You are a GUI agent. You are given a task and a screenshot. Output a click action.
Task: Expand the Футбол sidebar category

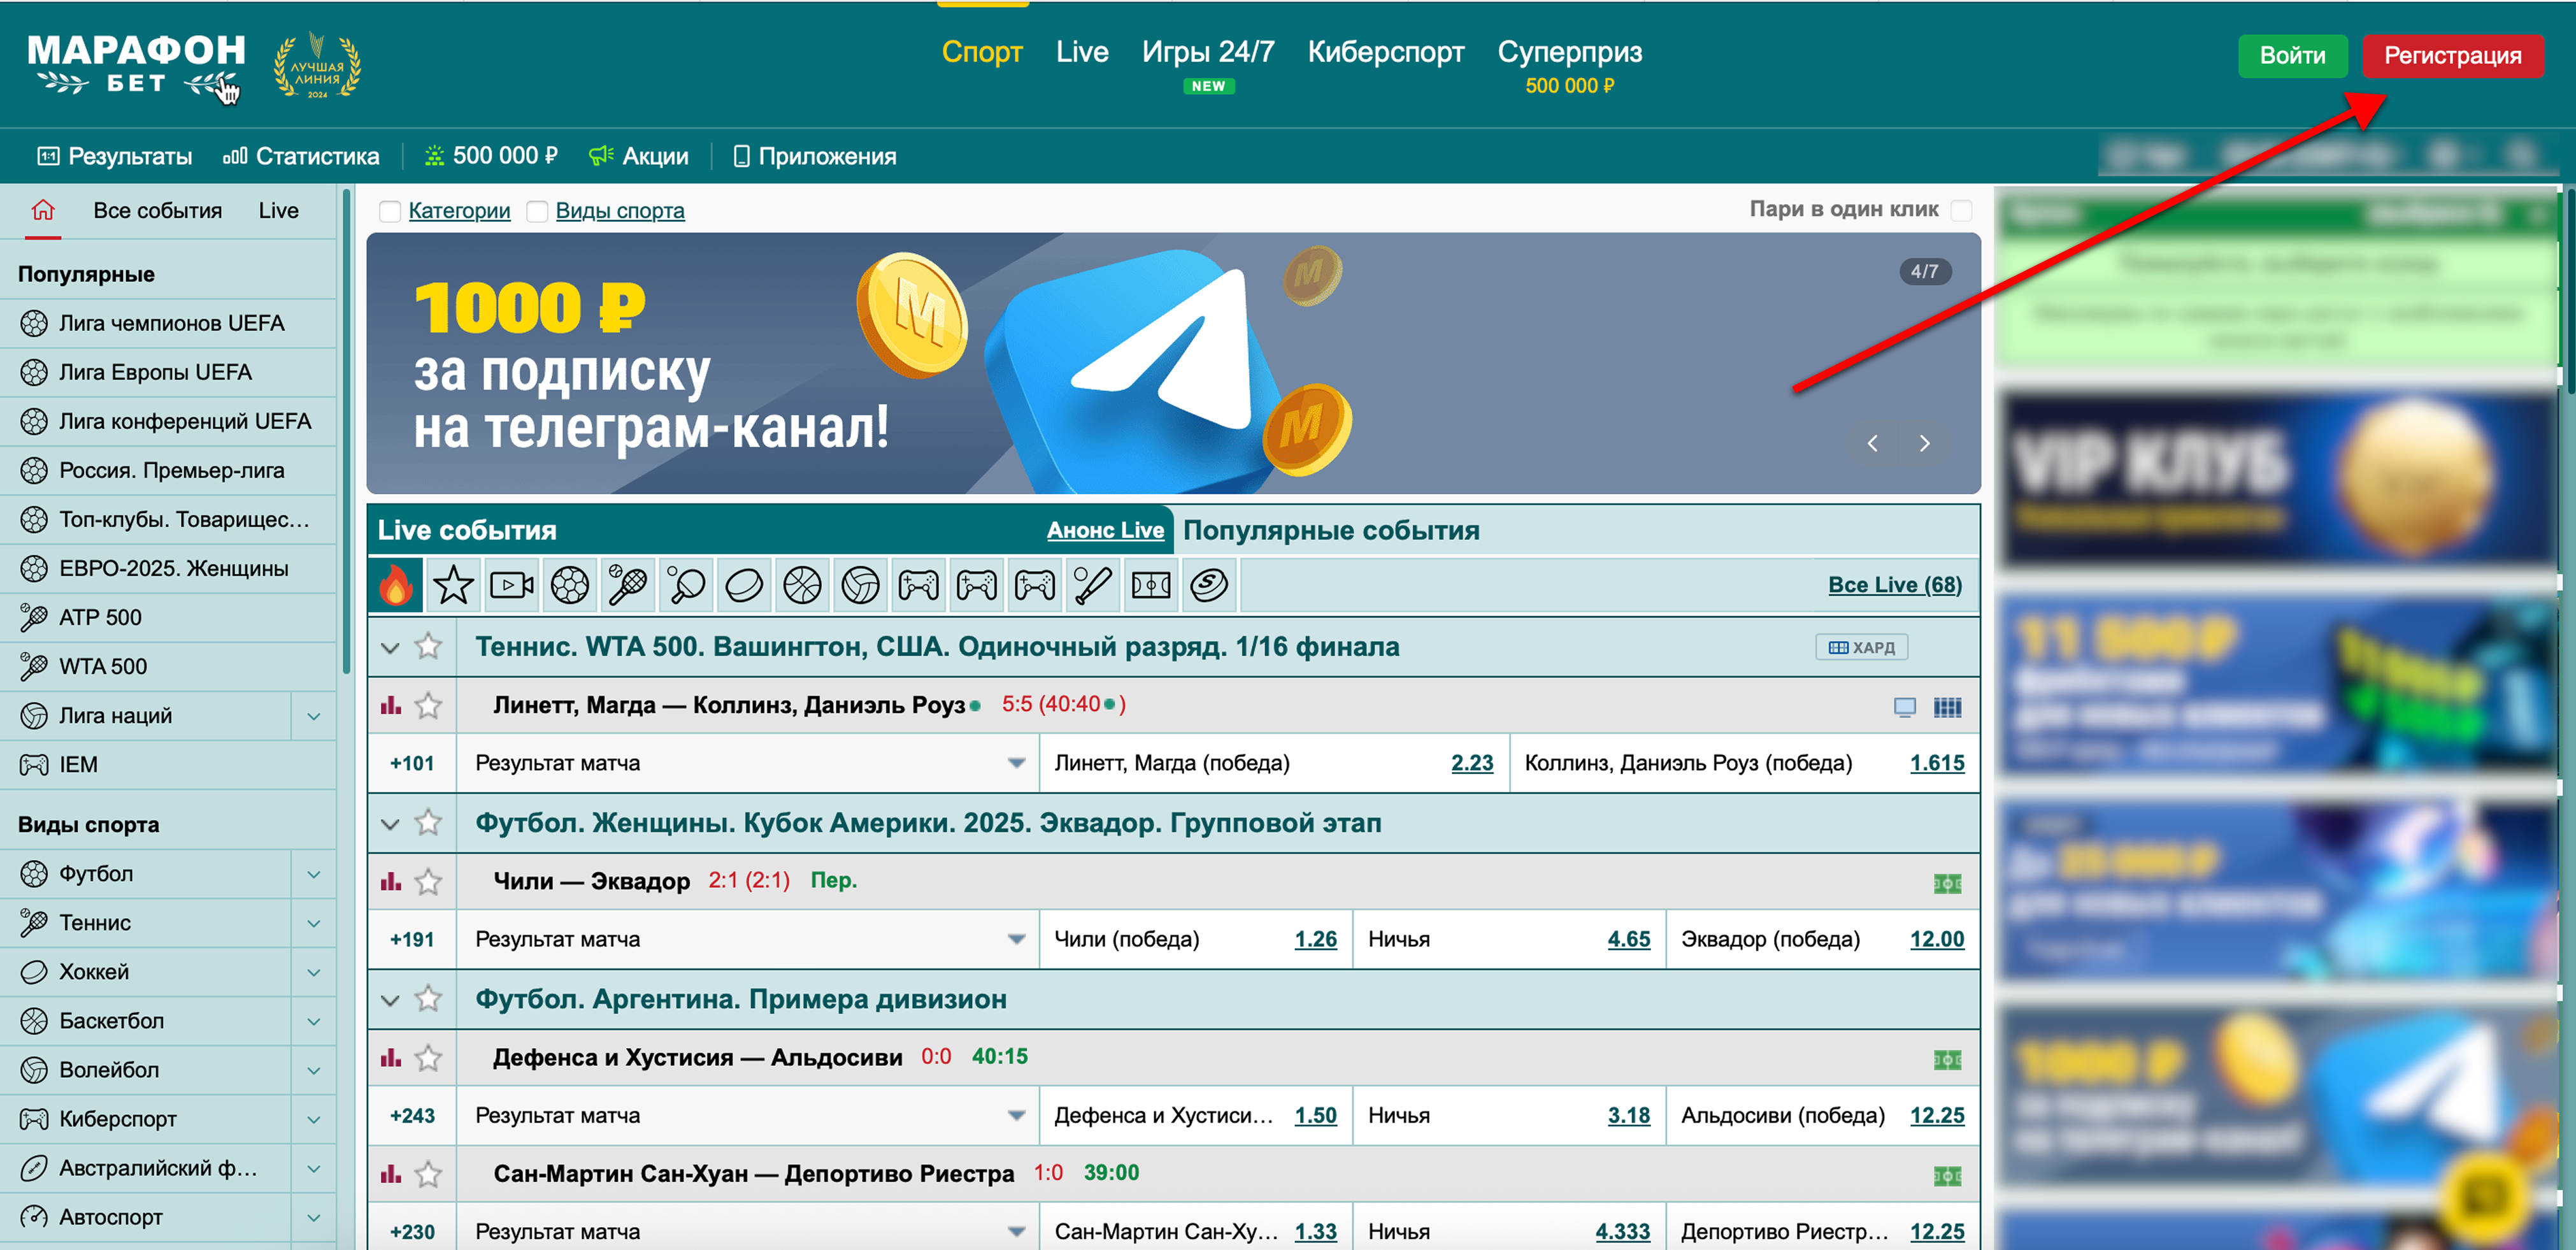(313, 874)
